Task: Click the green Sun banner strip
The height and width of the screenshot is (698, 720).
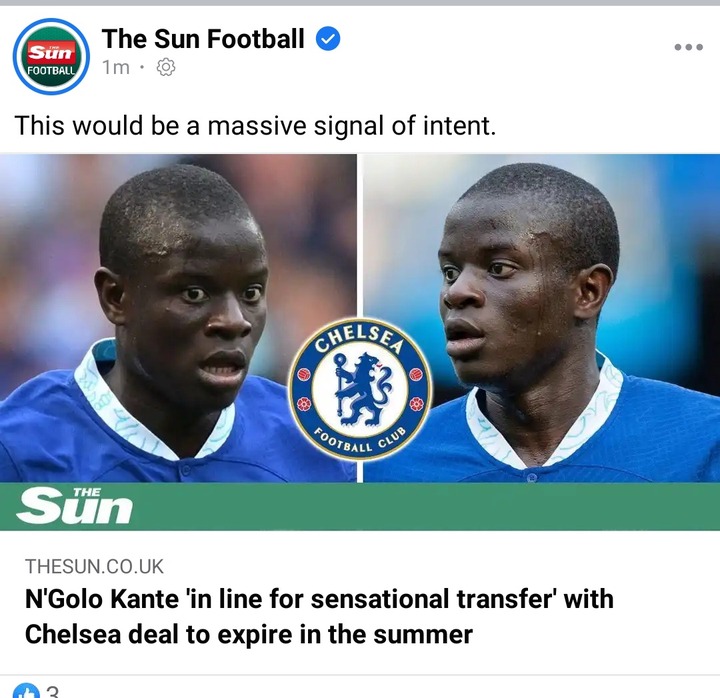Action: pos(360,507)
